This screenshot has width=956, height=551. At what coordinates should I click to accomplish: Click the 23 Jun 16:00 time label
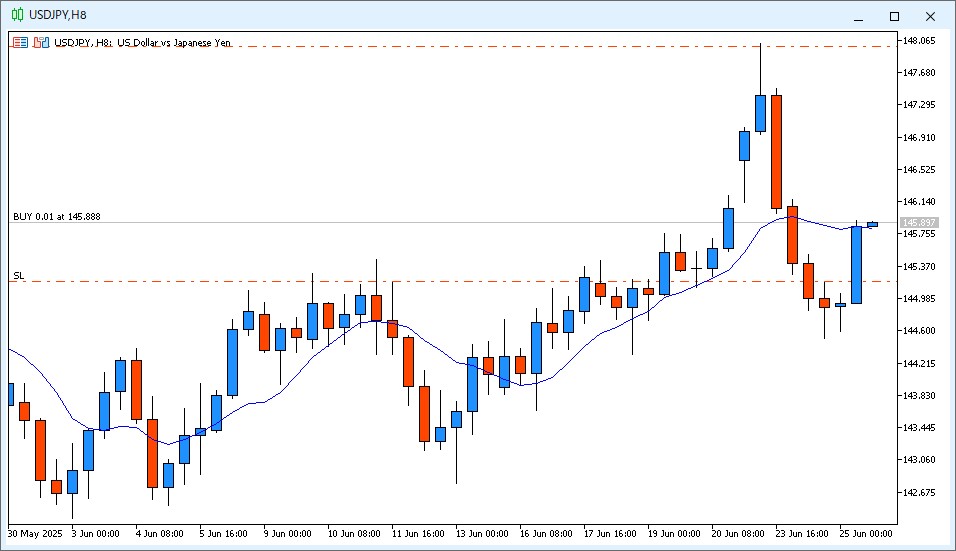802,534
